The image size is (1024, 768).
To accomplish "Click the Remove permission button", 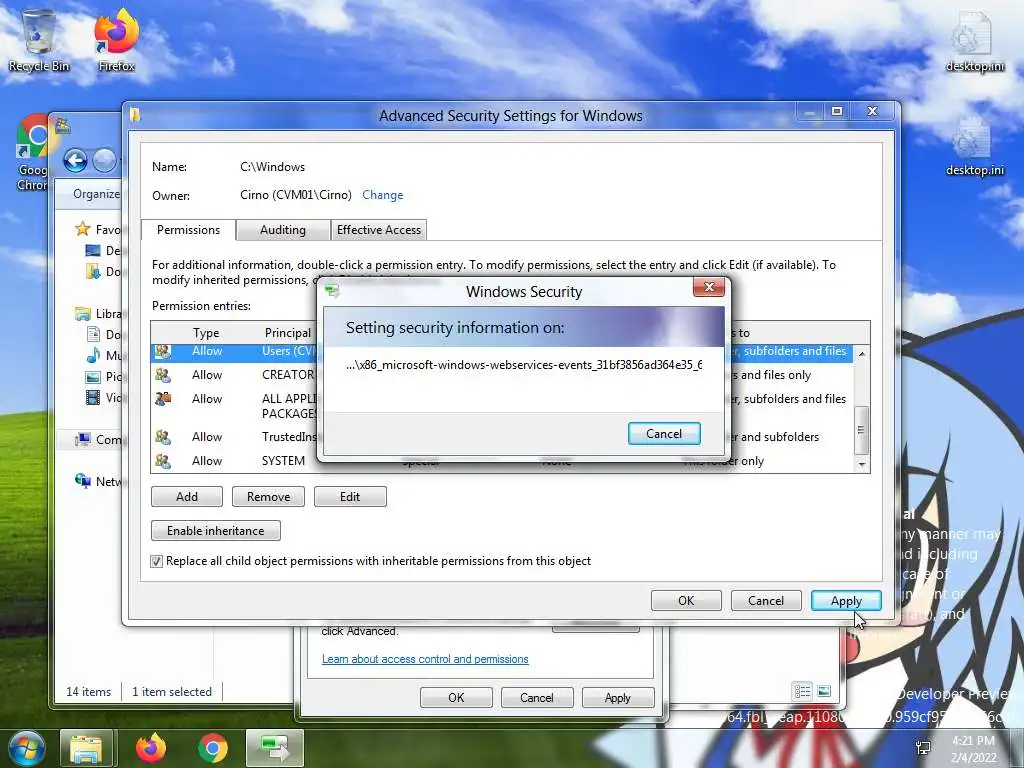I will click(268, 497).
